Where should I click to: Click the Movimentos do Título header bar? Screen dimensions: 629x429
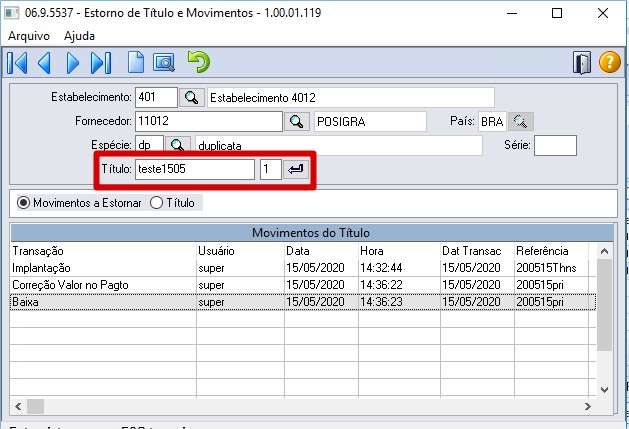312,233
